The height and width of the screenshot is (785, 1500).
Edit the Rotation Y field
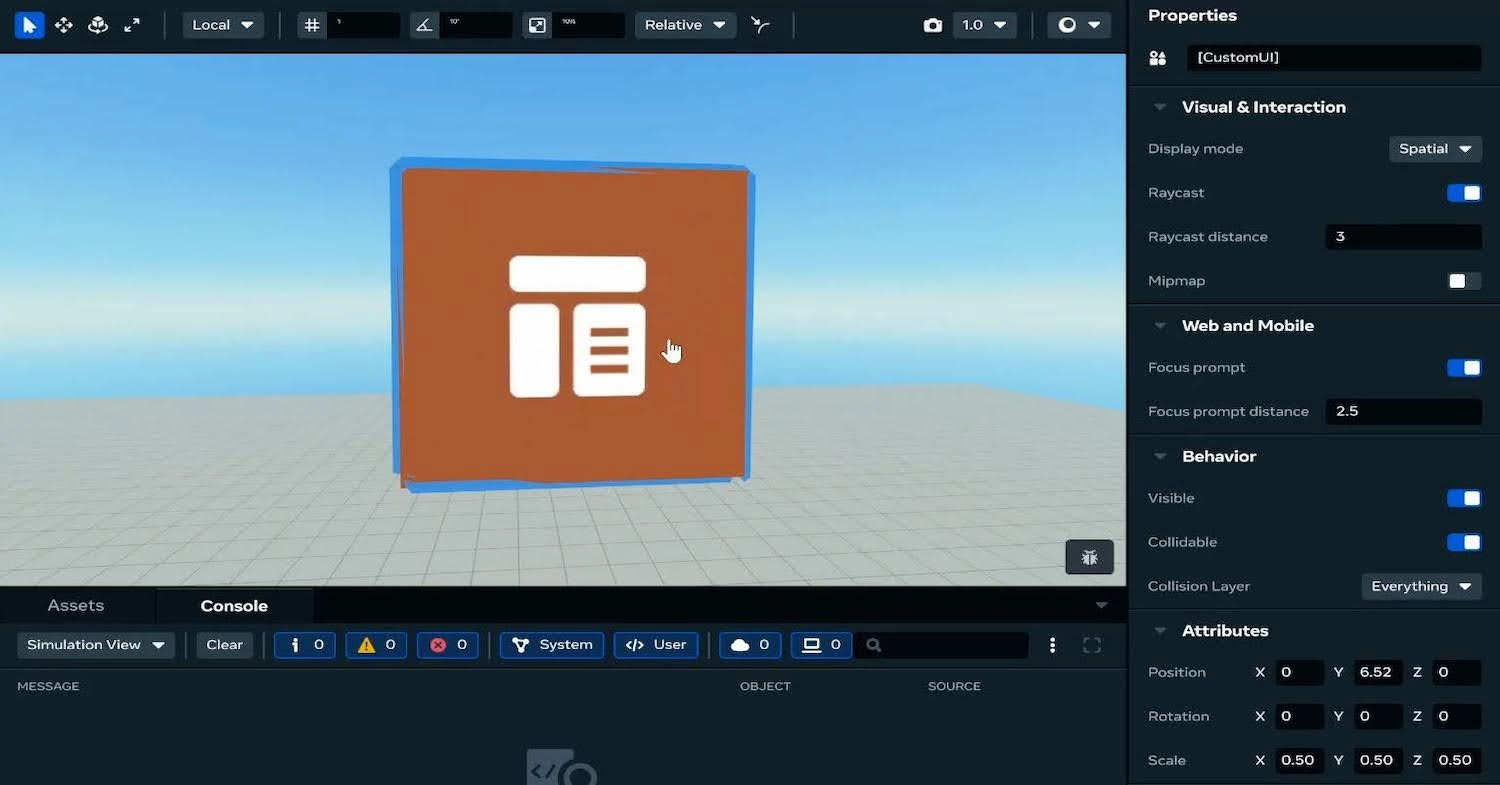[1378, 716]
